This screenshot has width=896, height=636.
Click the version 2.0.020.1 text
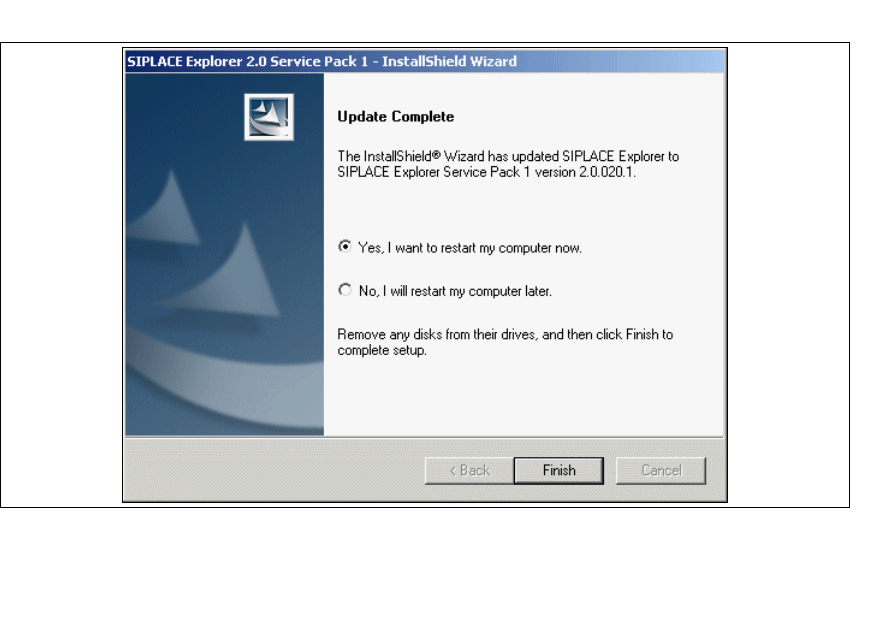tap(585, 172)
